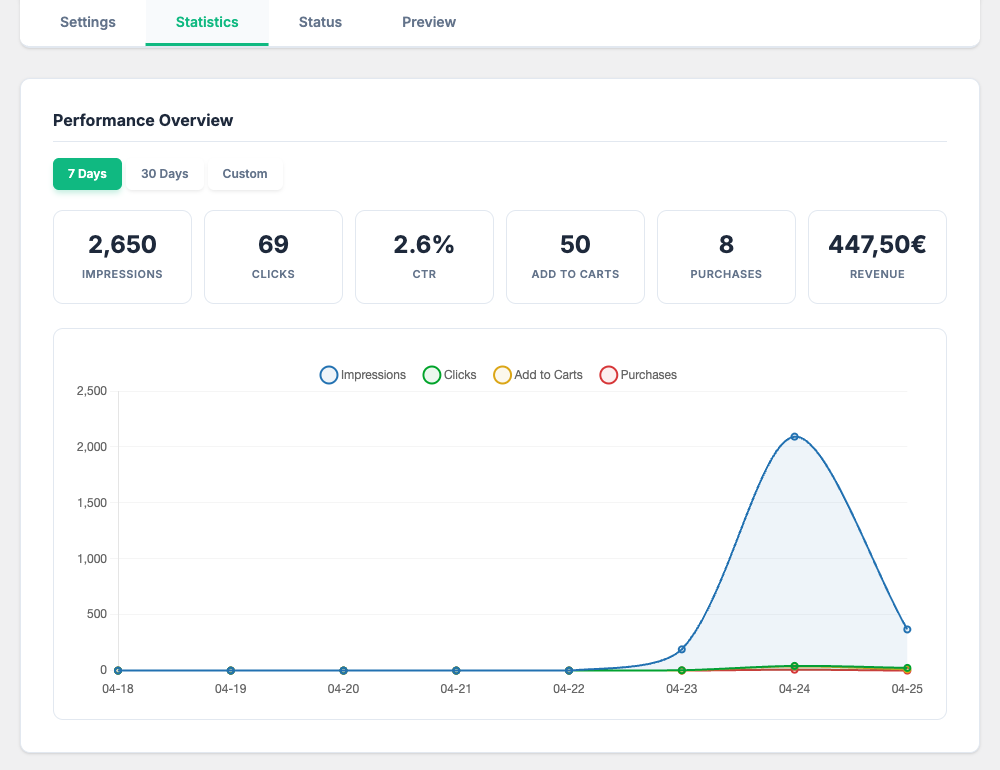The image size is (1000, 770).
Task: Toggle Clicks series in chart legend
Action: [450, 375]
